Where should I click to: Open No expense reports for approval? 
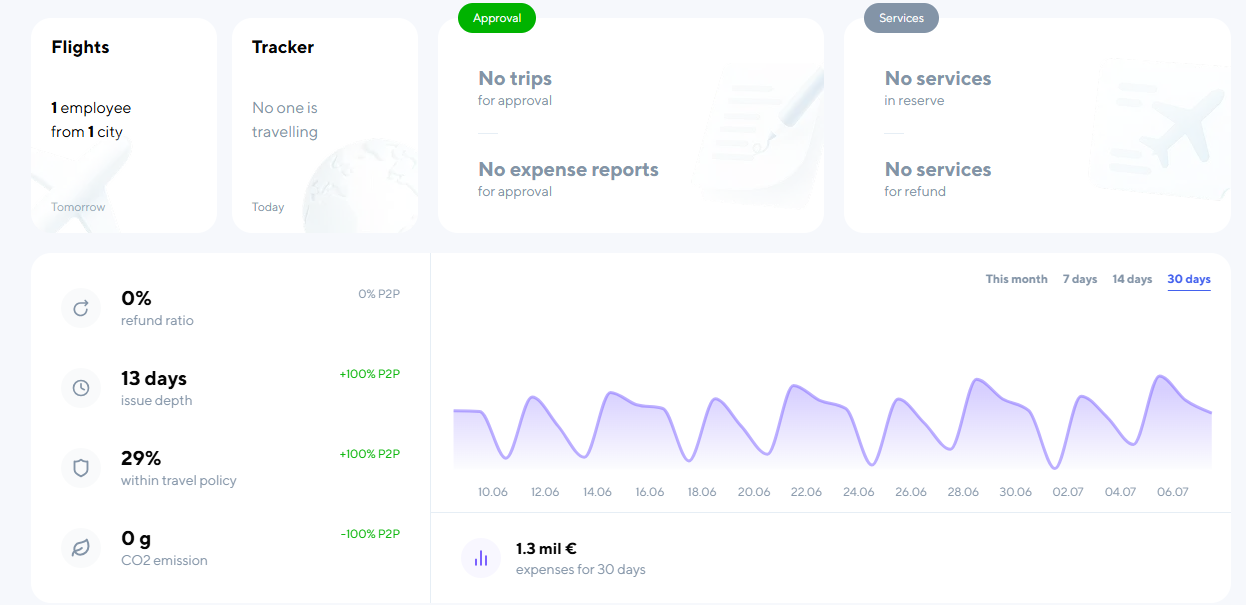(568, 179)
